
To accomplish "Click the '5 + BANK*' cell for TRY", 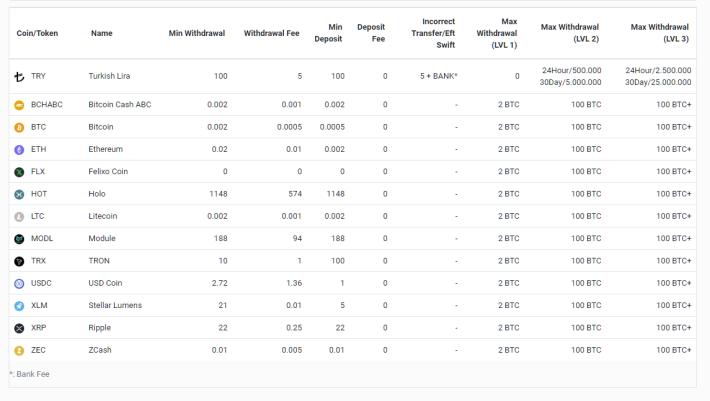I will coord(438,76).
